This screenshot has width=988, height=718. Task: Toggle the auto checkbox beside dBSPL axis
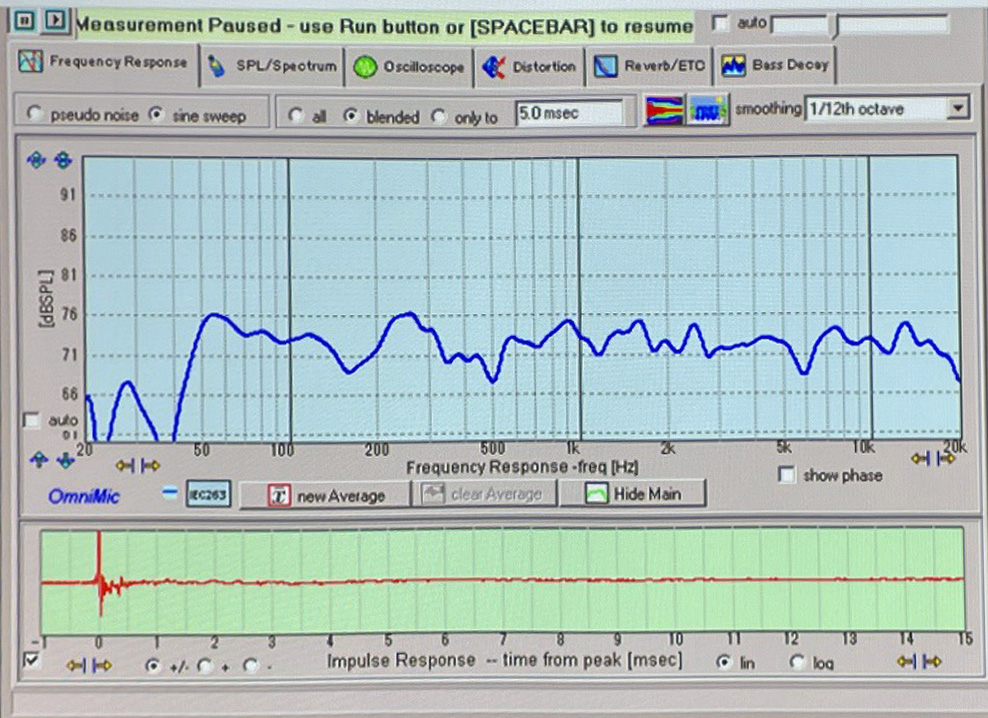(32, 420)
